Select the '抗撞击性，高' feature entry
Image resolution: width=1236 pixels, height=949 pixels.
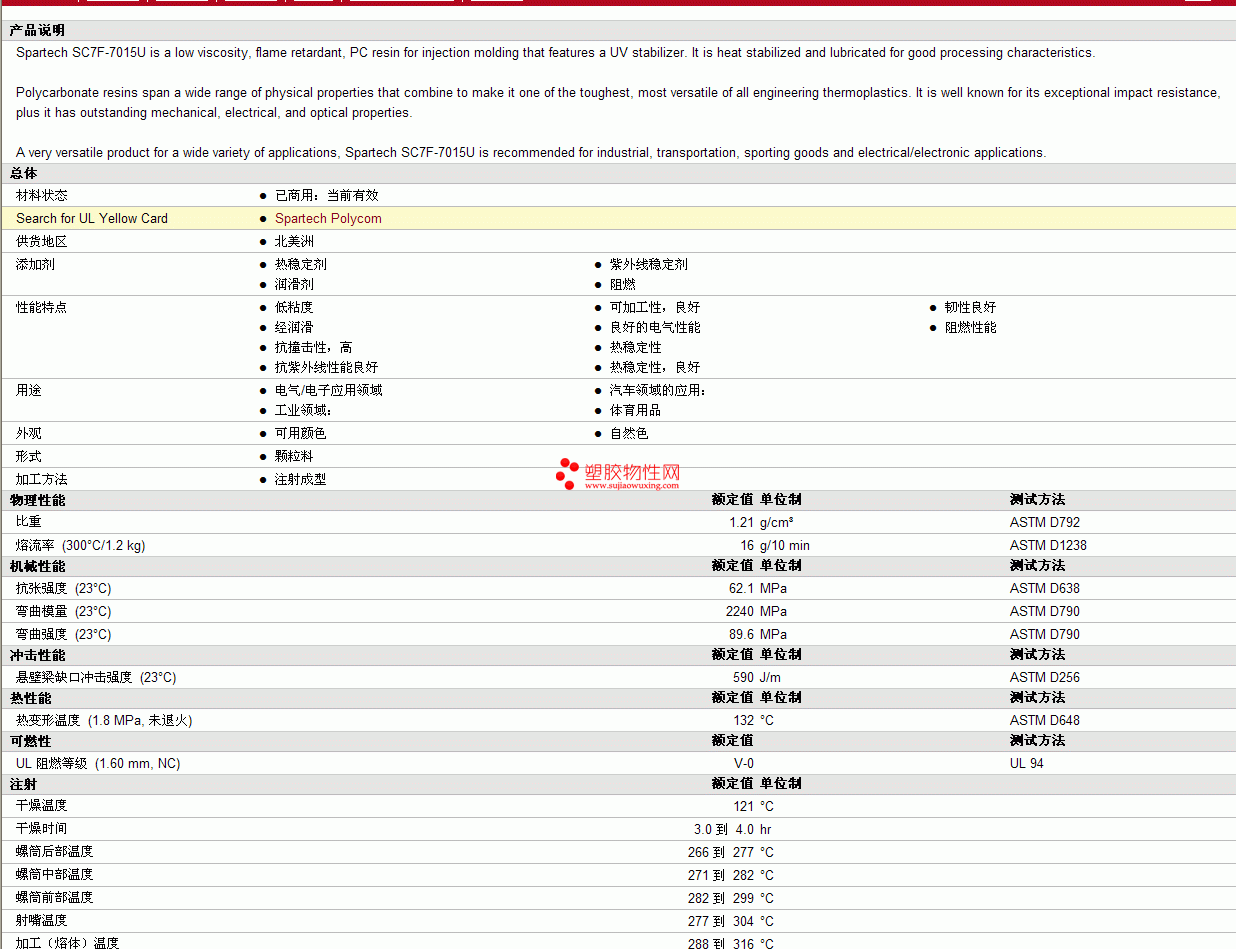click(314, 347)
